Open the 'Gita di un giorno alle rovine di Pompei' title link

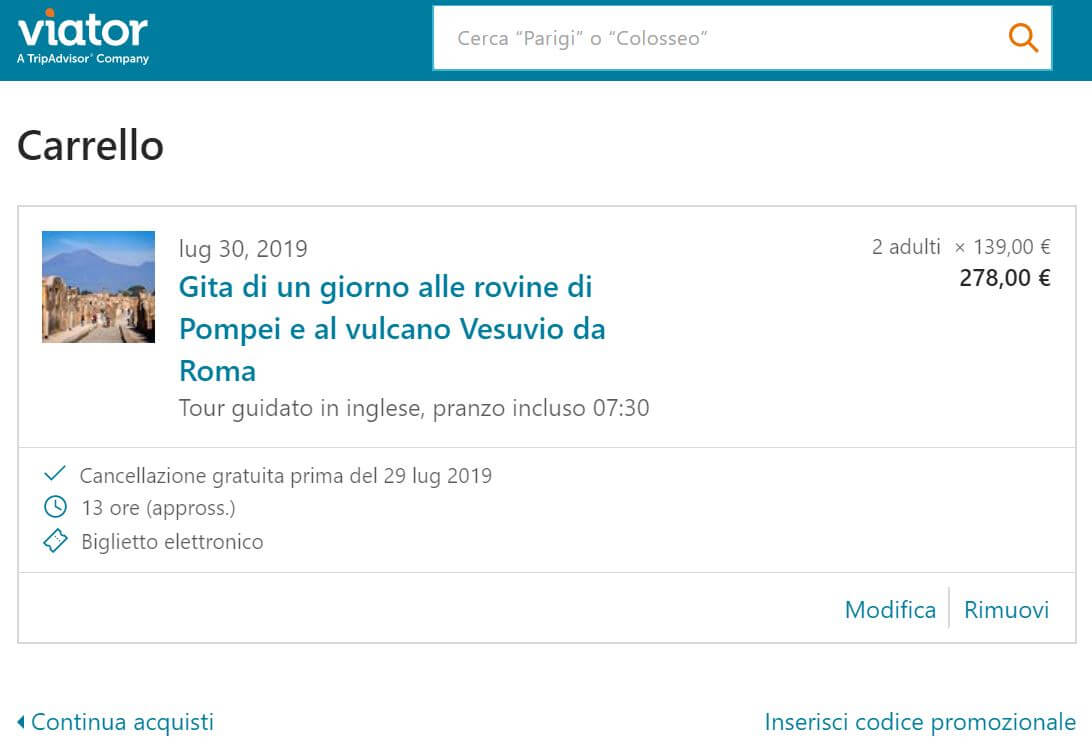[392, 329]
